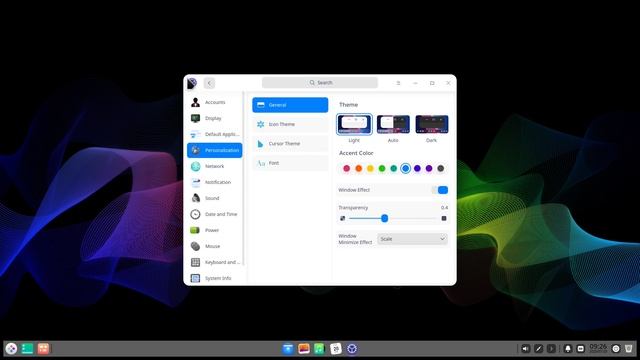640x360 pixels.
Task: Select the General tab
Action: click(290, 105)
